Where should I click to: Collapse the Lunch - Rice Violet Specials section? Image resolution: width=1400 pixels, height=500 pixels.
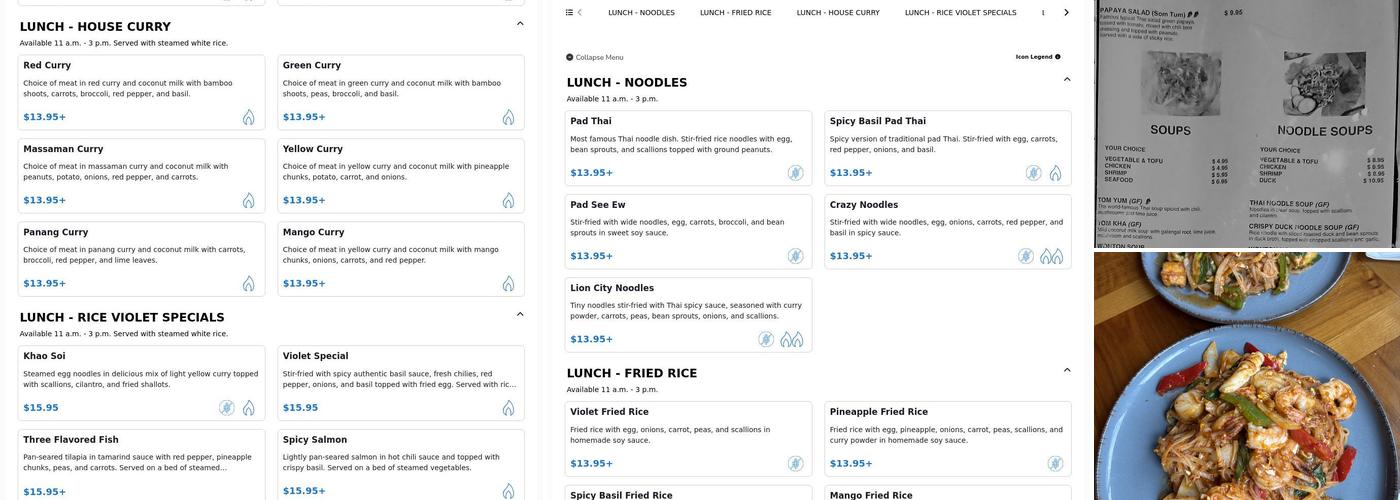click(520, 315)
